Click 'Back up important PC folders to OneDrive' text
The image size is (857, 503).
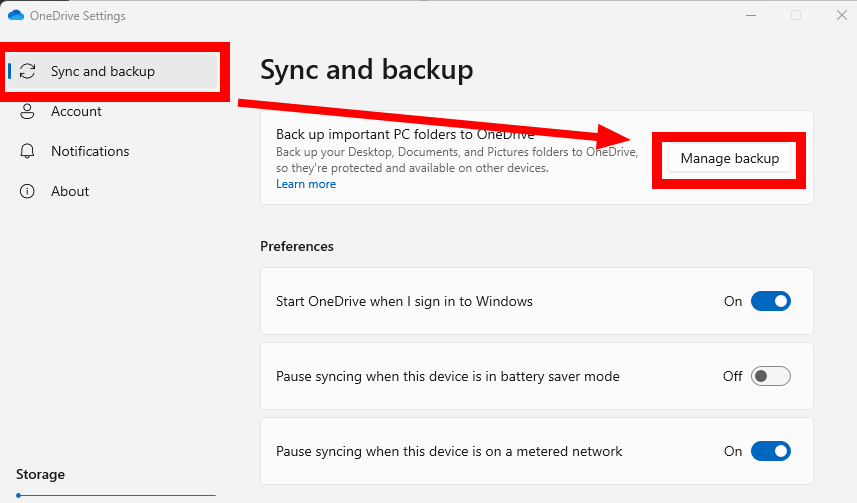tap(405, 134)
